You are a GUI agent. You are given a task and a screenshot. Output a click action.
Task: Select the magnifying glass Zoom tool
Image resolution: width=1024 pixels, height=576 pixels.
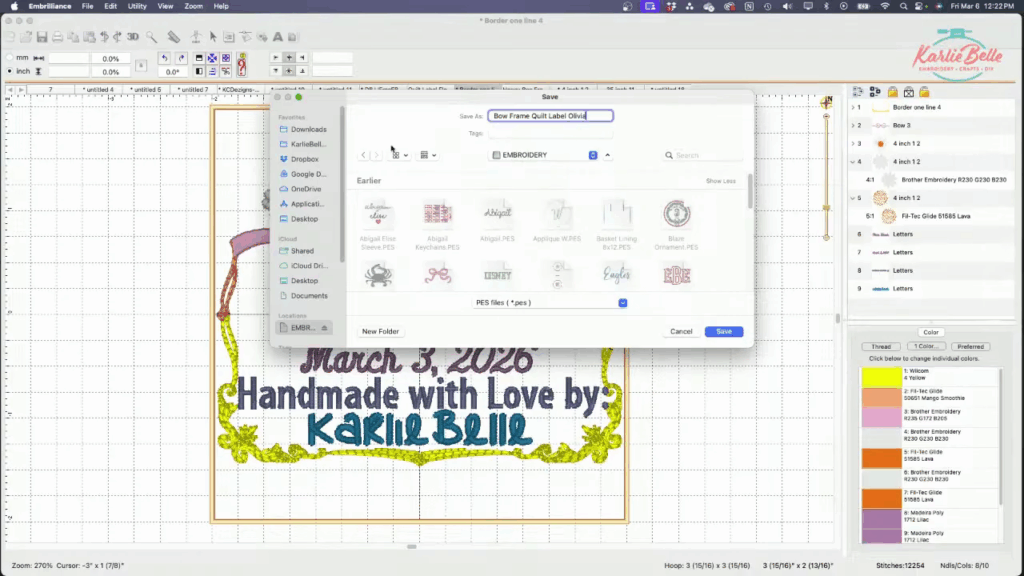[152, 37]
